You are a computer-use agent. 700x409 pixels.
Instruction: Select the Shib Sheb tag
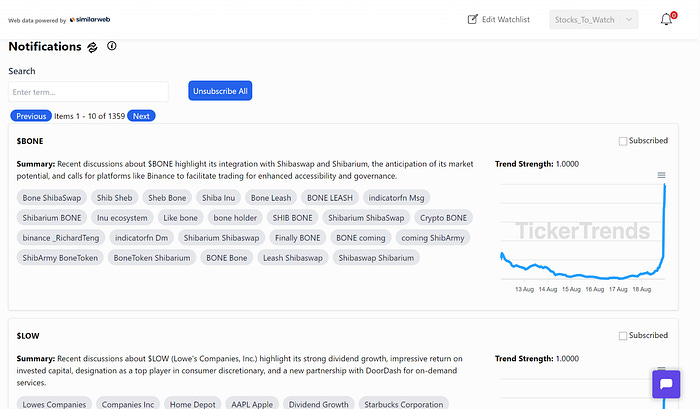114,198
